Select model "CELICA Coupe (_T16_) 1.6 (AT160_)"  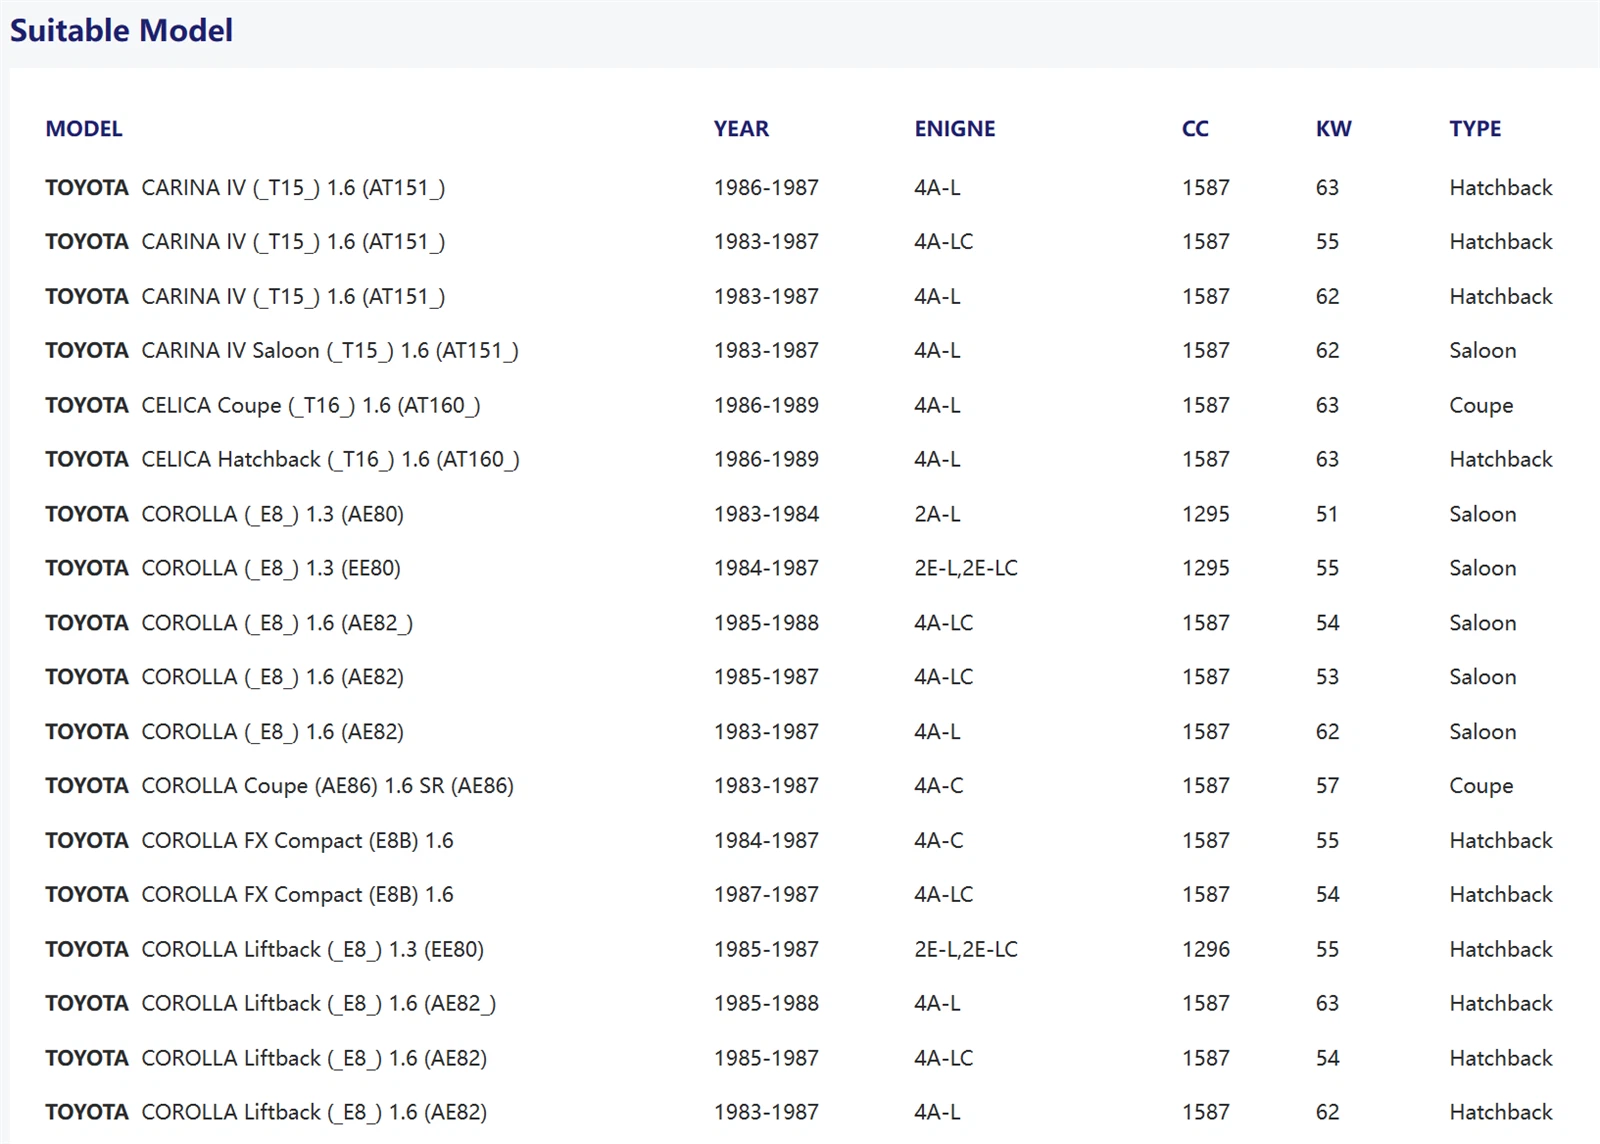(x=311, y=405)
